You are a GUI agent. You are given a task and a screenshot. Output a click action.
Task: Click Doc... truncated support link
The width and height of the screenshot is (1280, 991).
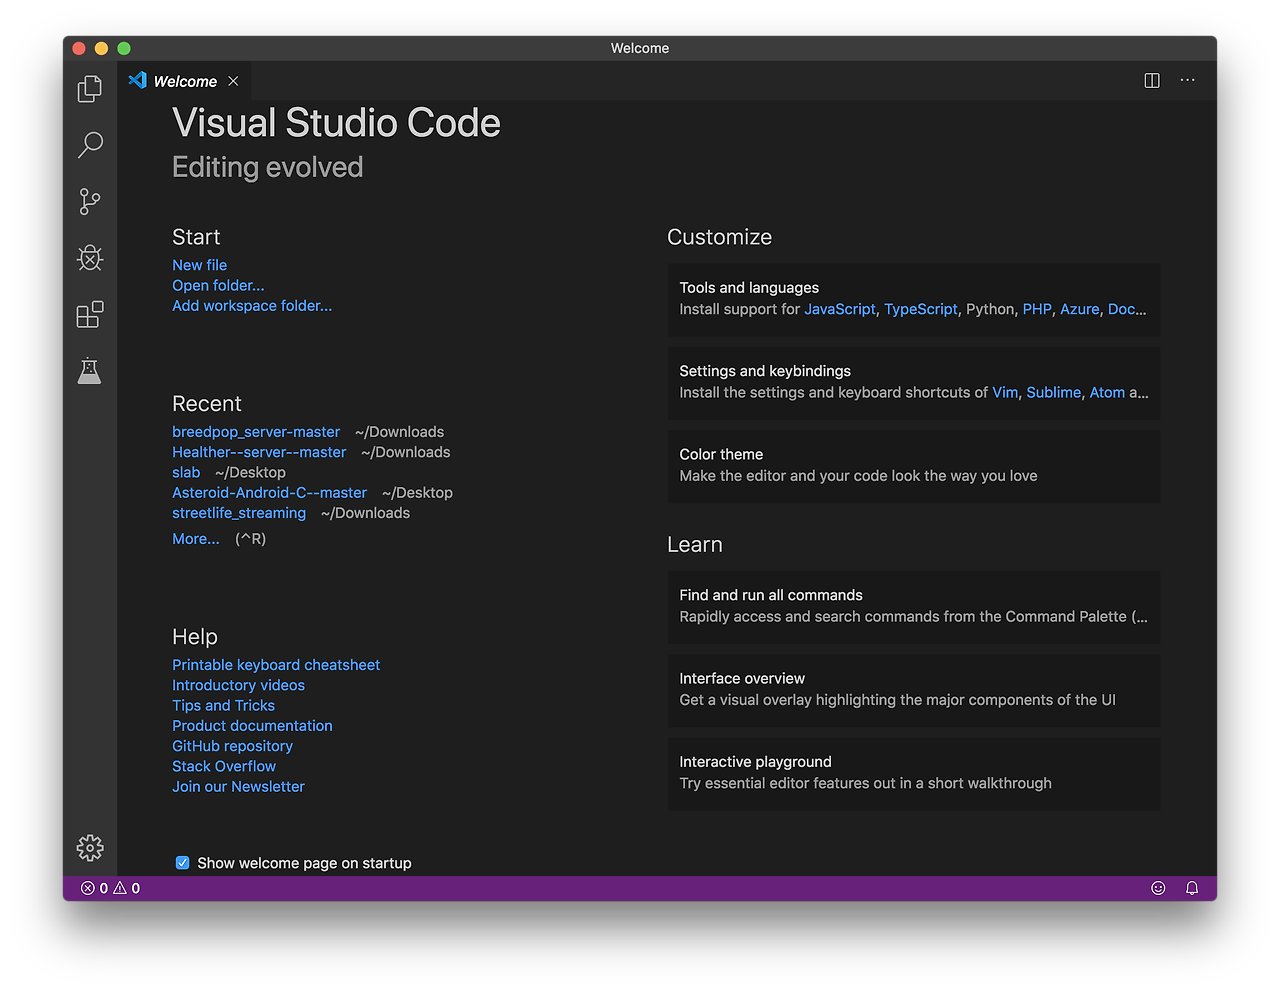pyautogui.click(x=1127, y=309)
